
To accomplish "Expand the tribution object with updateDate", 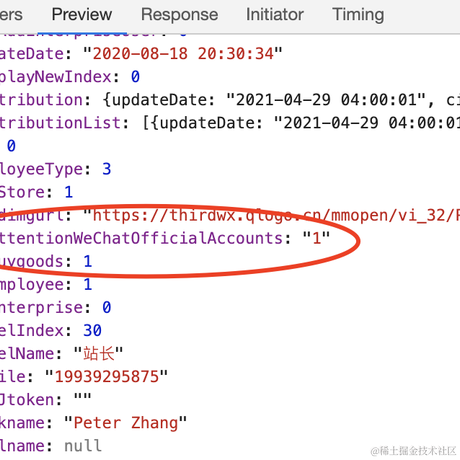I will pyautogui.click(x=230, y=100).
